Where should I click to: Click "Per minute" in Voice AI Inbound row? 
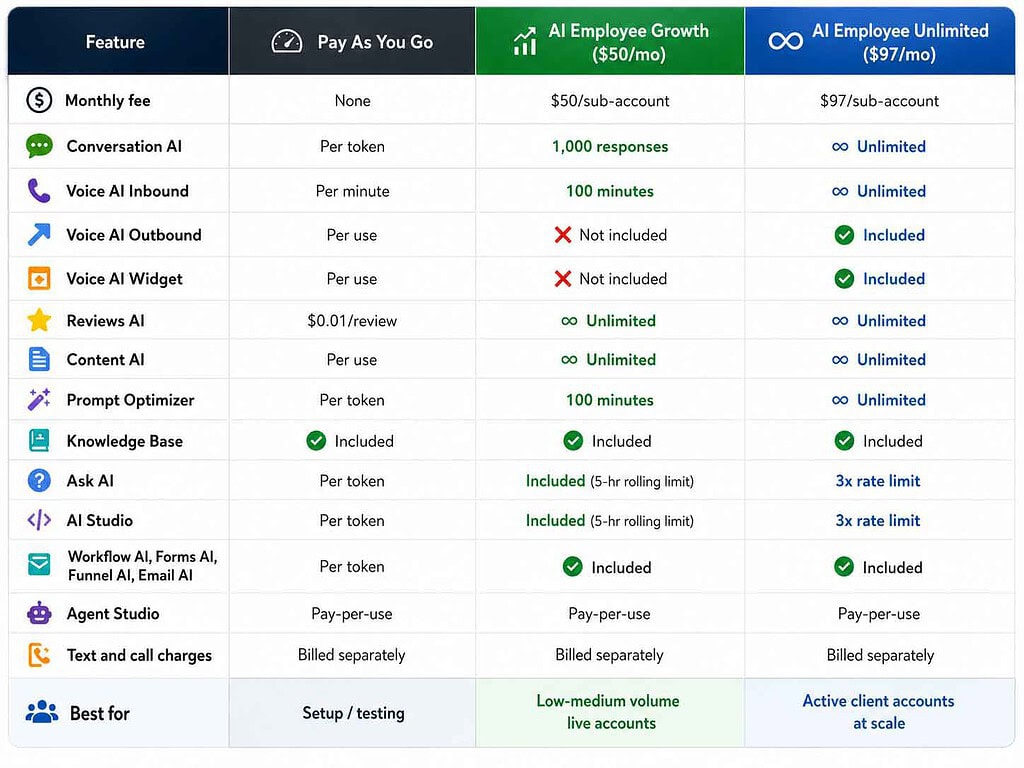353,191
